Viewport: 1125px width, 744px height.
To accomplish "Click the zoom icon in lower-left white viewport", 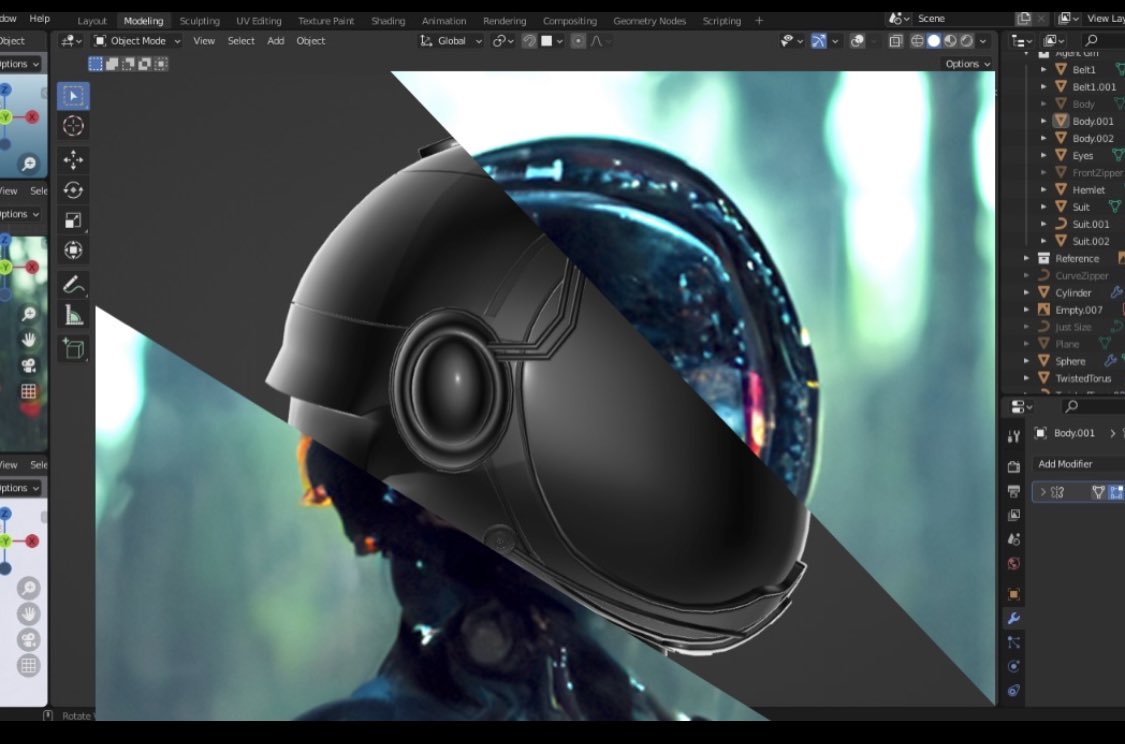I will tap(29, 588).
